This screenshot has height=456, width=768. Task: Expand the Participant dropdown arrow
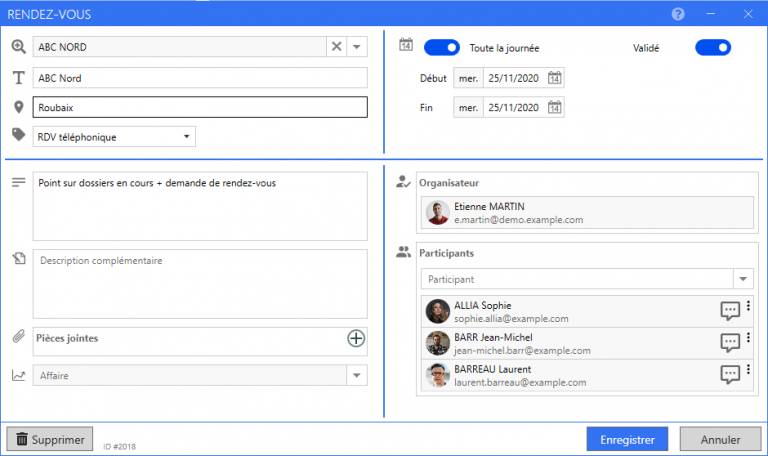(x=743, y=279)
